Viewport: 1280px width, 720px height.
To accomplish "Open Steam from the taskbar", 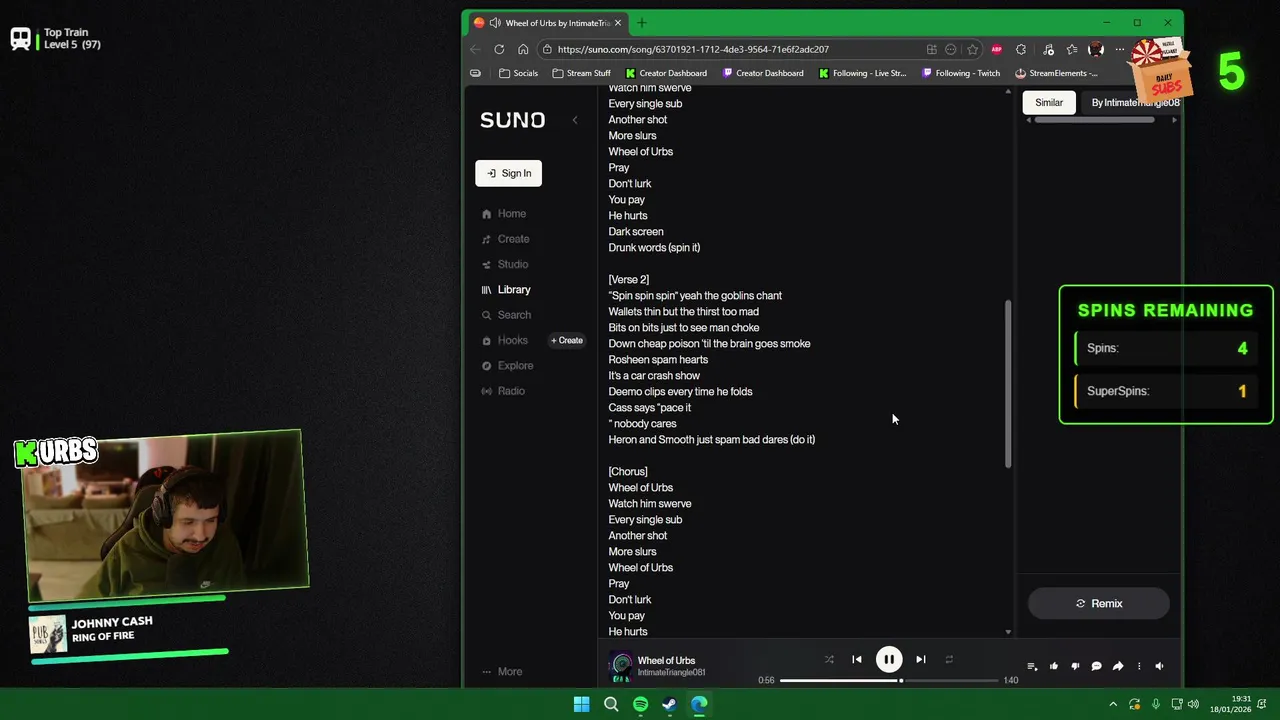I will 670,704.
